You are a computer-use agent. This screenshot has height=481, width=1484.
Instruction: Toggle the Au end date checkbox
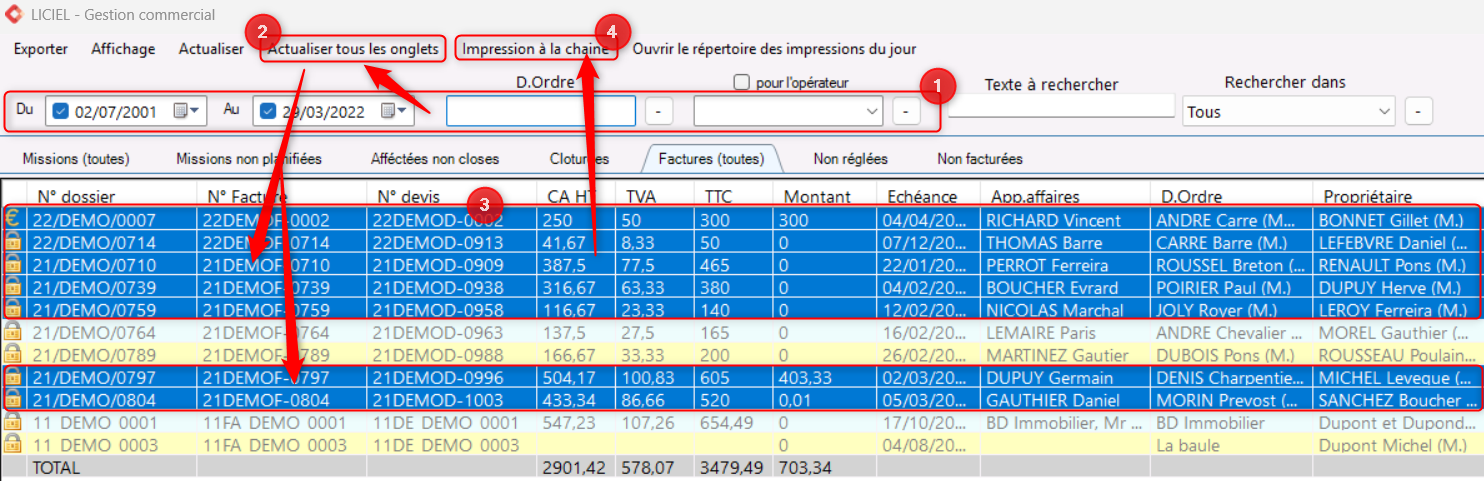tap(267, 111)
